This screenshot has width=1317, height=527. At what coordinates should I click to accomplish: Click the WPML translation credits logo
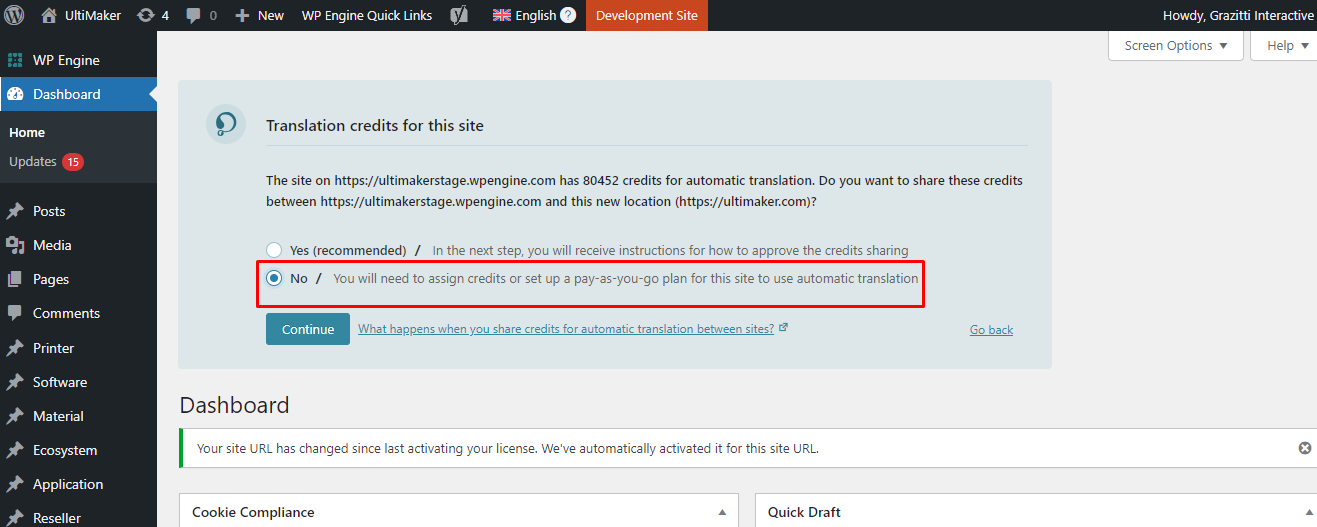[226, 124]
